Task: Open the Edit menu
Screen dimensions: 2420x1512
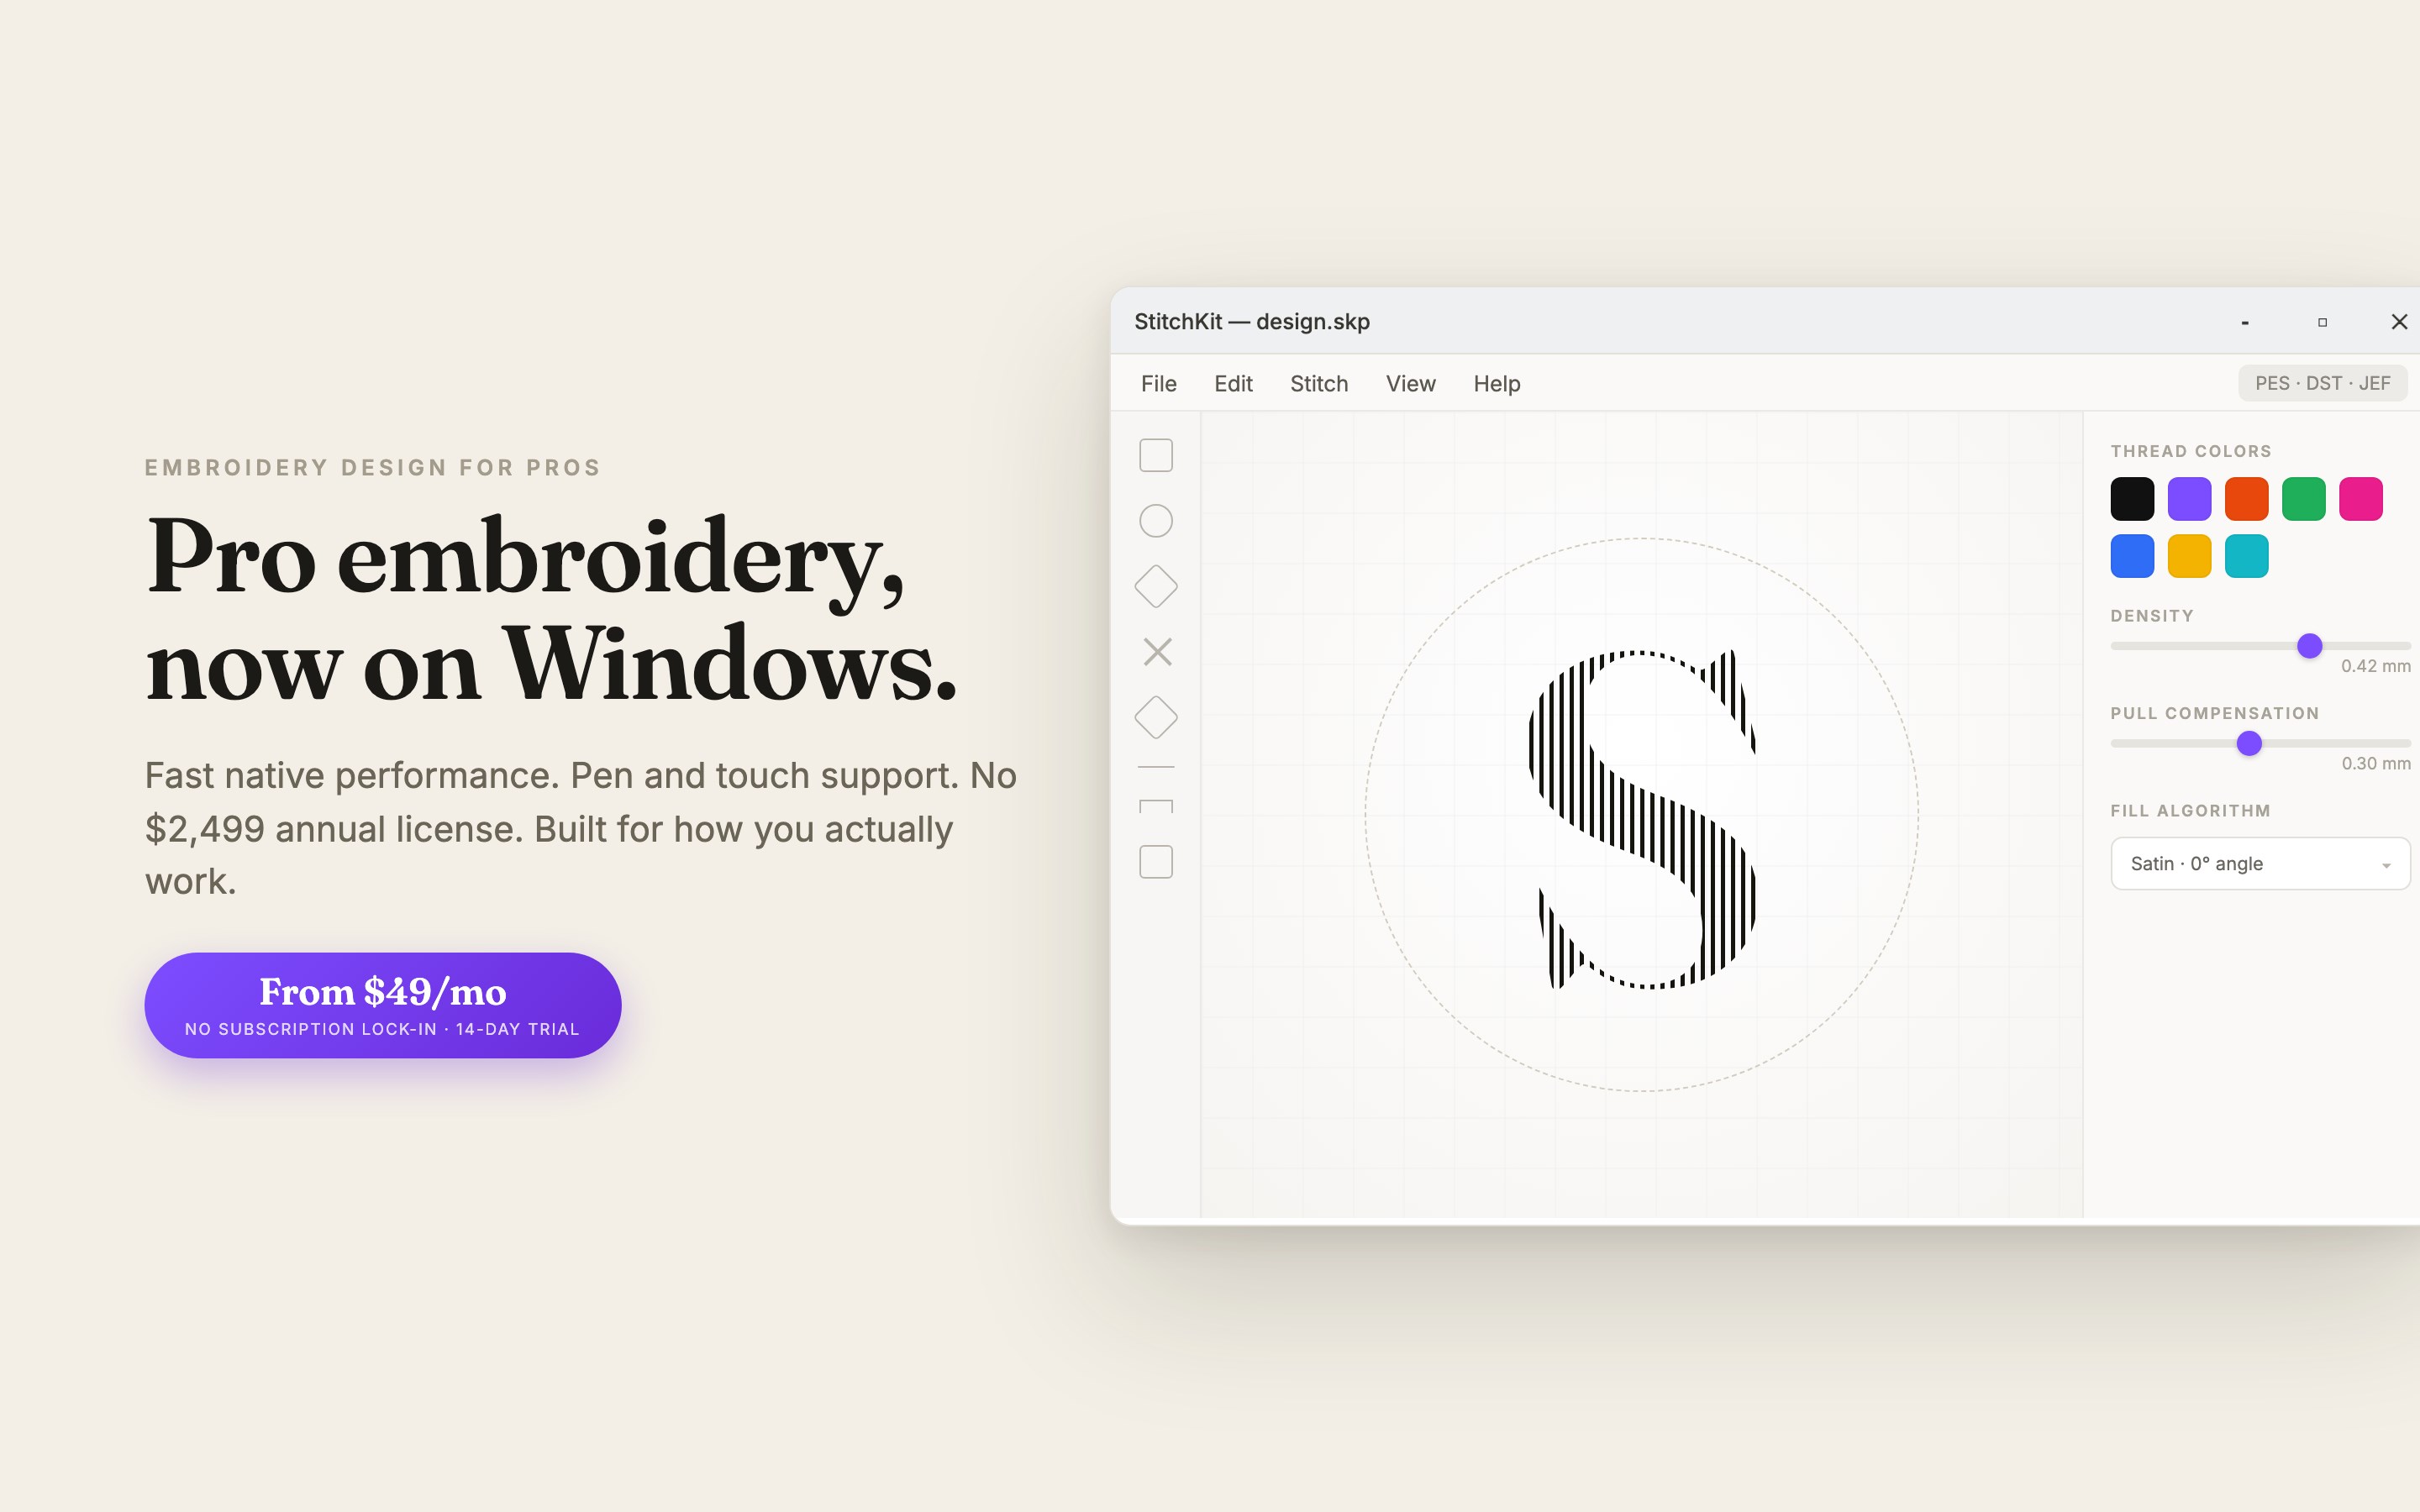Action: click(1233, 384)
